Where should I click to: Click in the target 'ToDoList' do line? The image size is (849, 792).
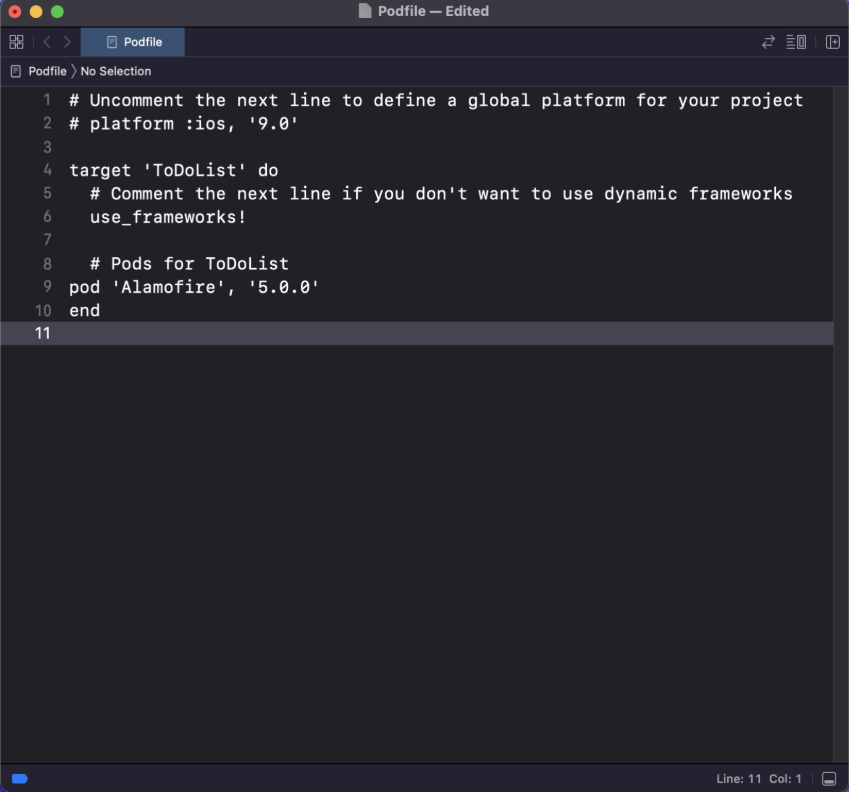[x=173, y=171]
